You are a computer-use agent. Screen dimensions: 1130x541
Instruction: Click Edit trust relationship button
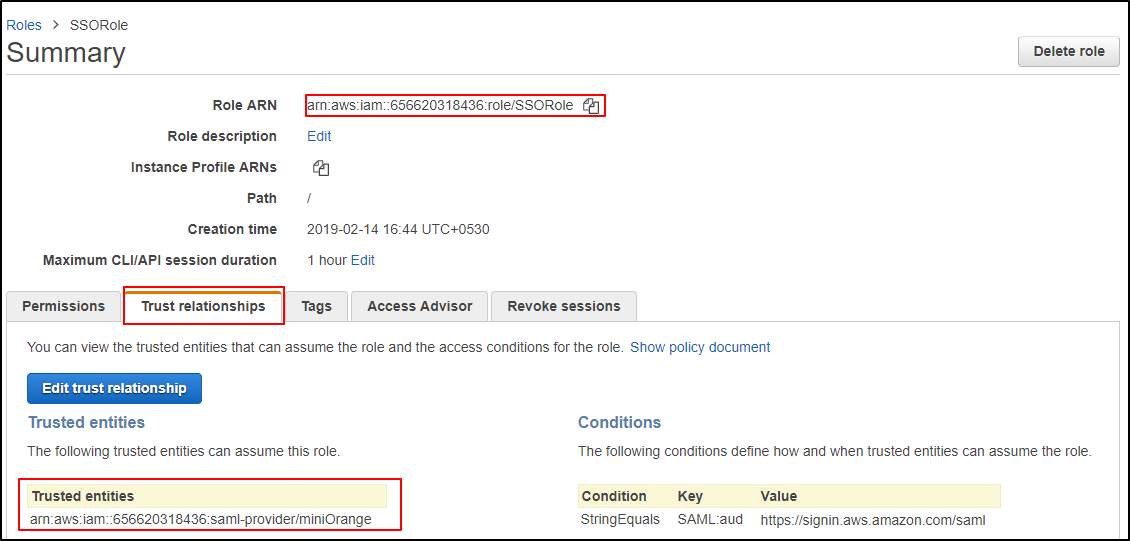coord(114,388)
